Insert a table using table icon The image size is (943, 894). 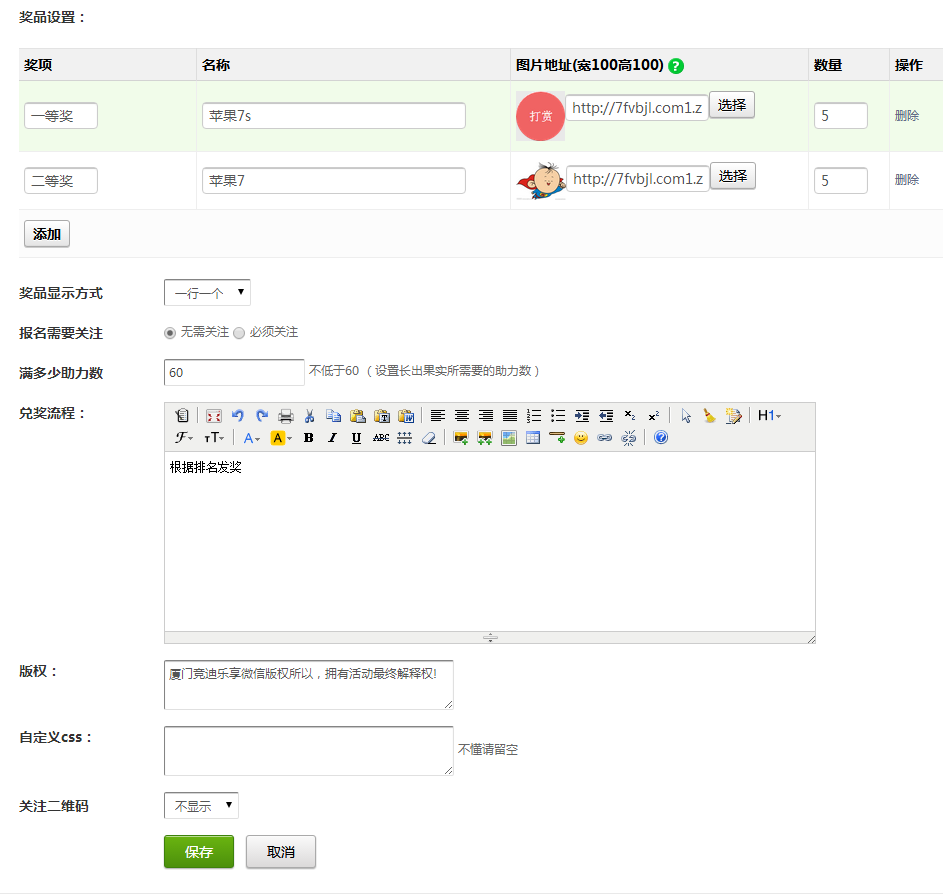(533, 438)
